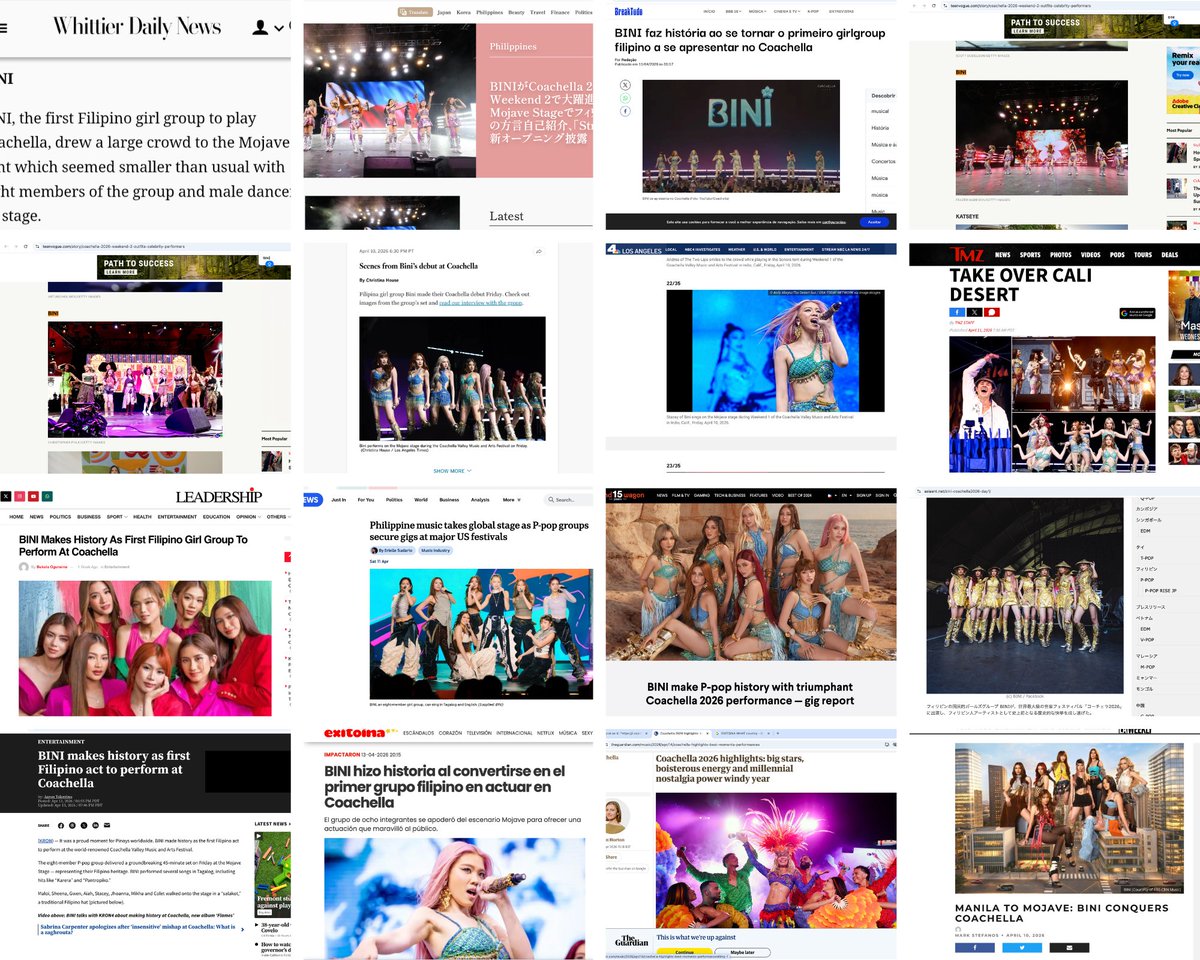Click Try now in the Adobe ad
1200x960 pixels.
(x=1183, y=75)
